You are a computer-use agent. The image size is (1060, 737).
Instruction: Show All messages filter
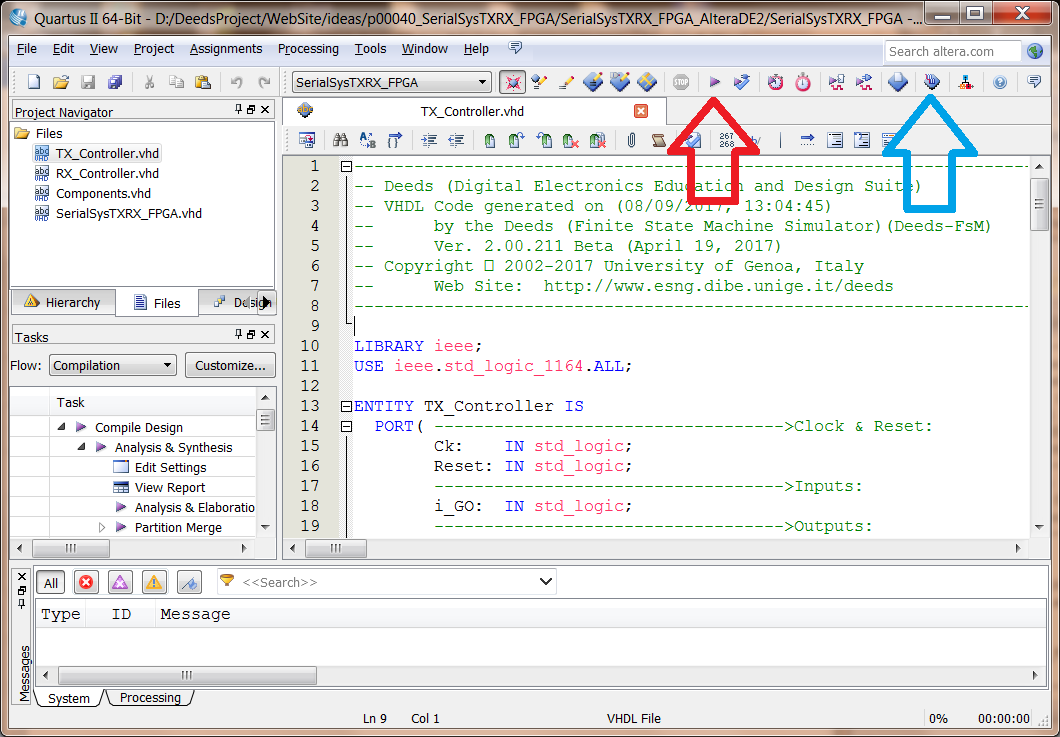pyautogui.click(x=51, y=583)
